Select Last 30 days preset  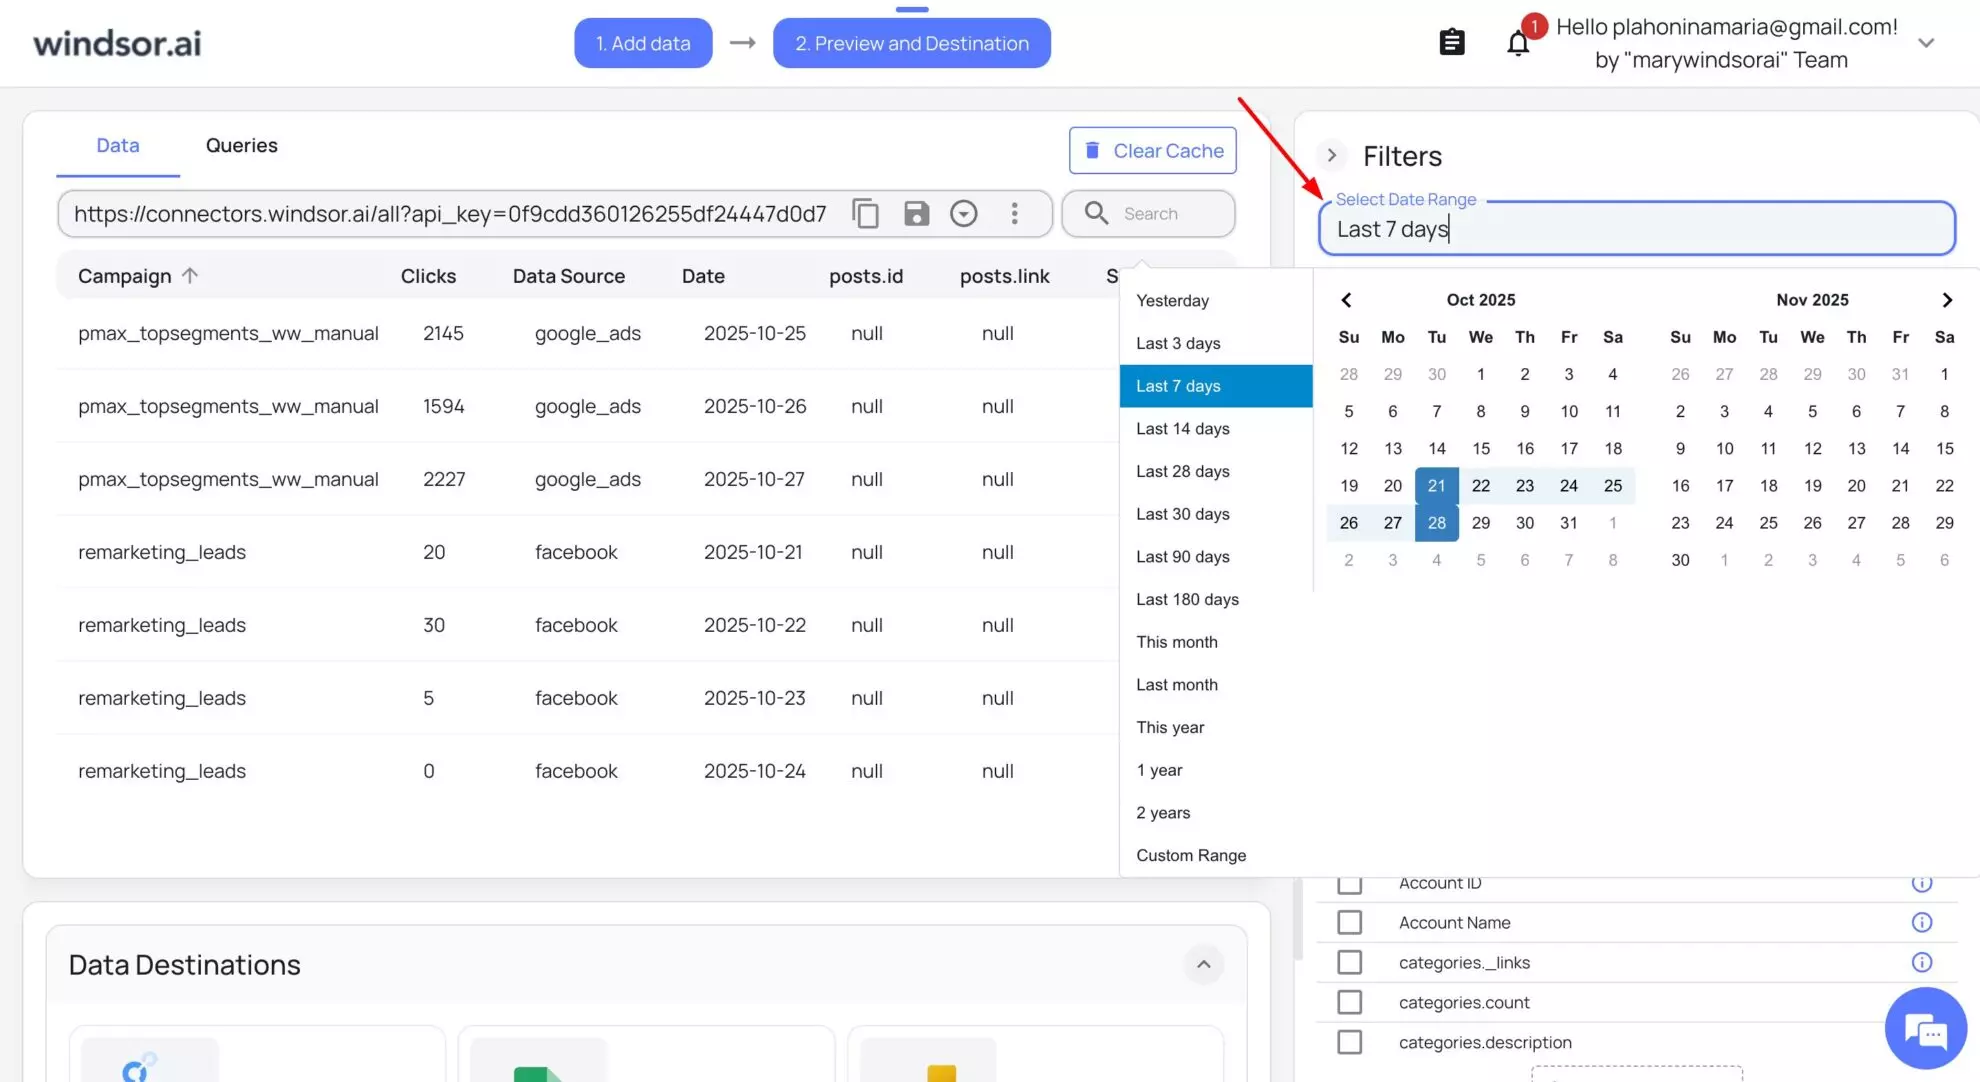[x=1182, y=514]
